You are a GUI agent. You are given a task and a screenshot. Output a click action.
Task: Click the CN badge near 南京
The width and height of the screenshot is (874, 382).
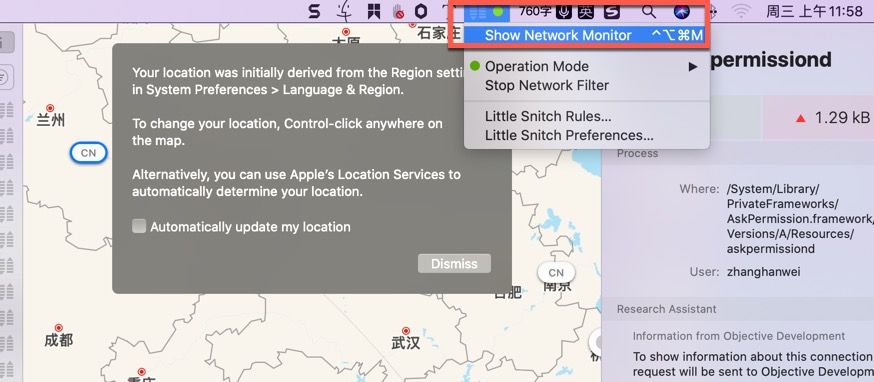(556, 273)
